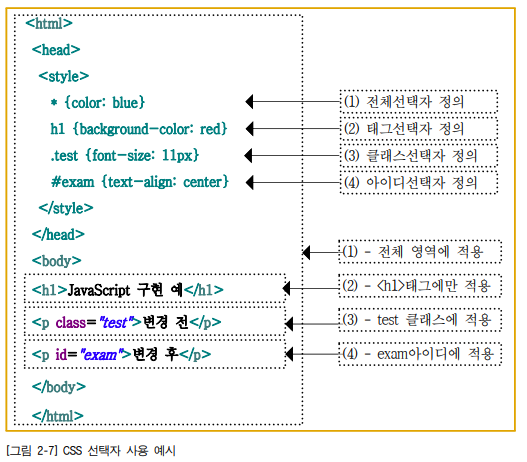The width and height of the screenshot is (527, 462).
Task: Click the closing </style> tag line
Action: 66,208
